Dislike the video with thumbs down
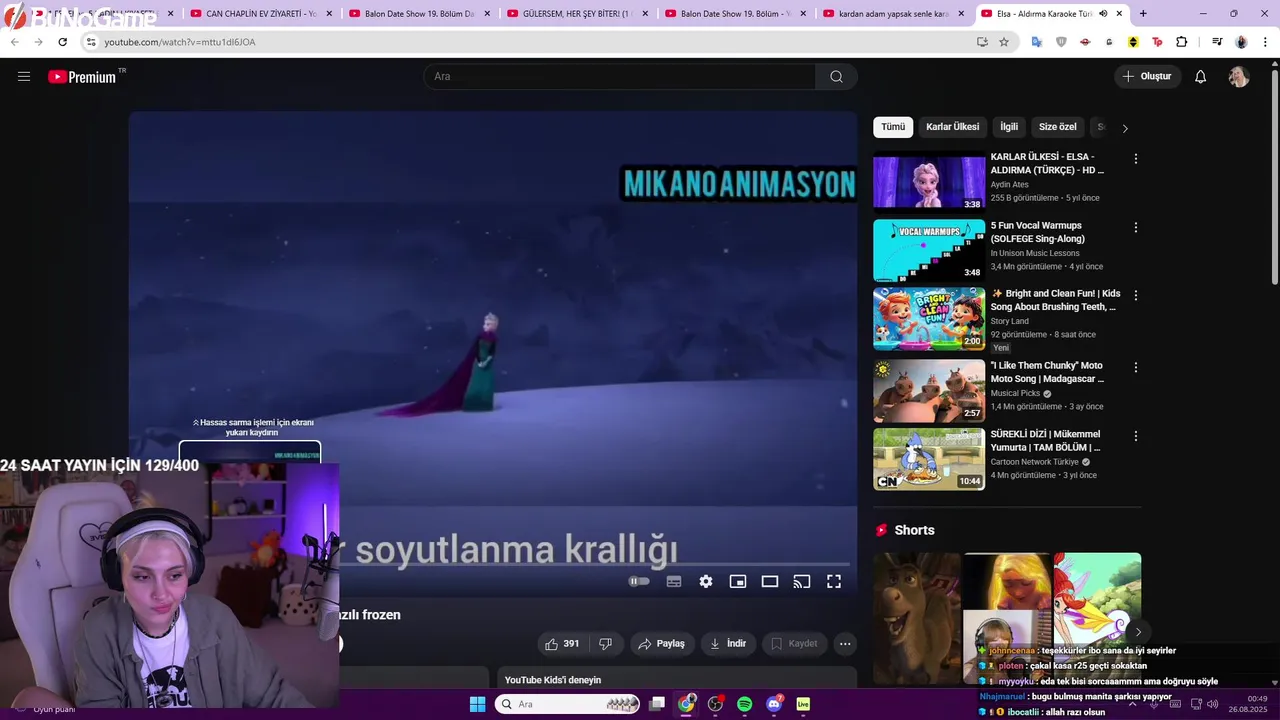Viewport: 1280px width, 720px height. (605, 644)
